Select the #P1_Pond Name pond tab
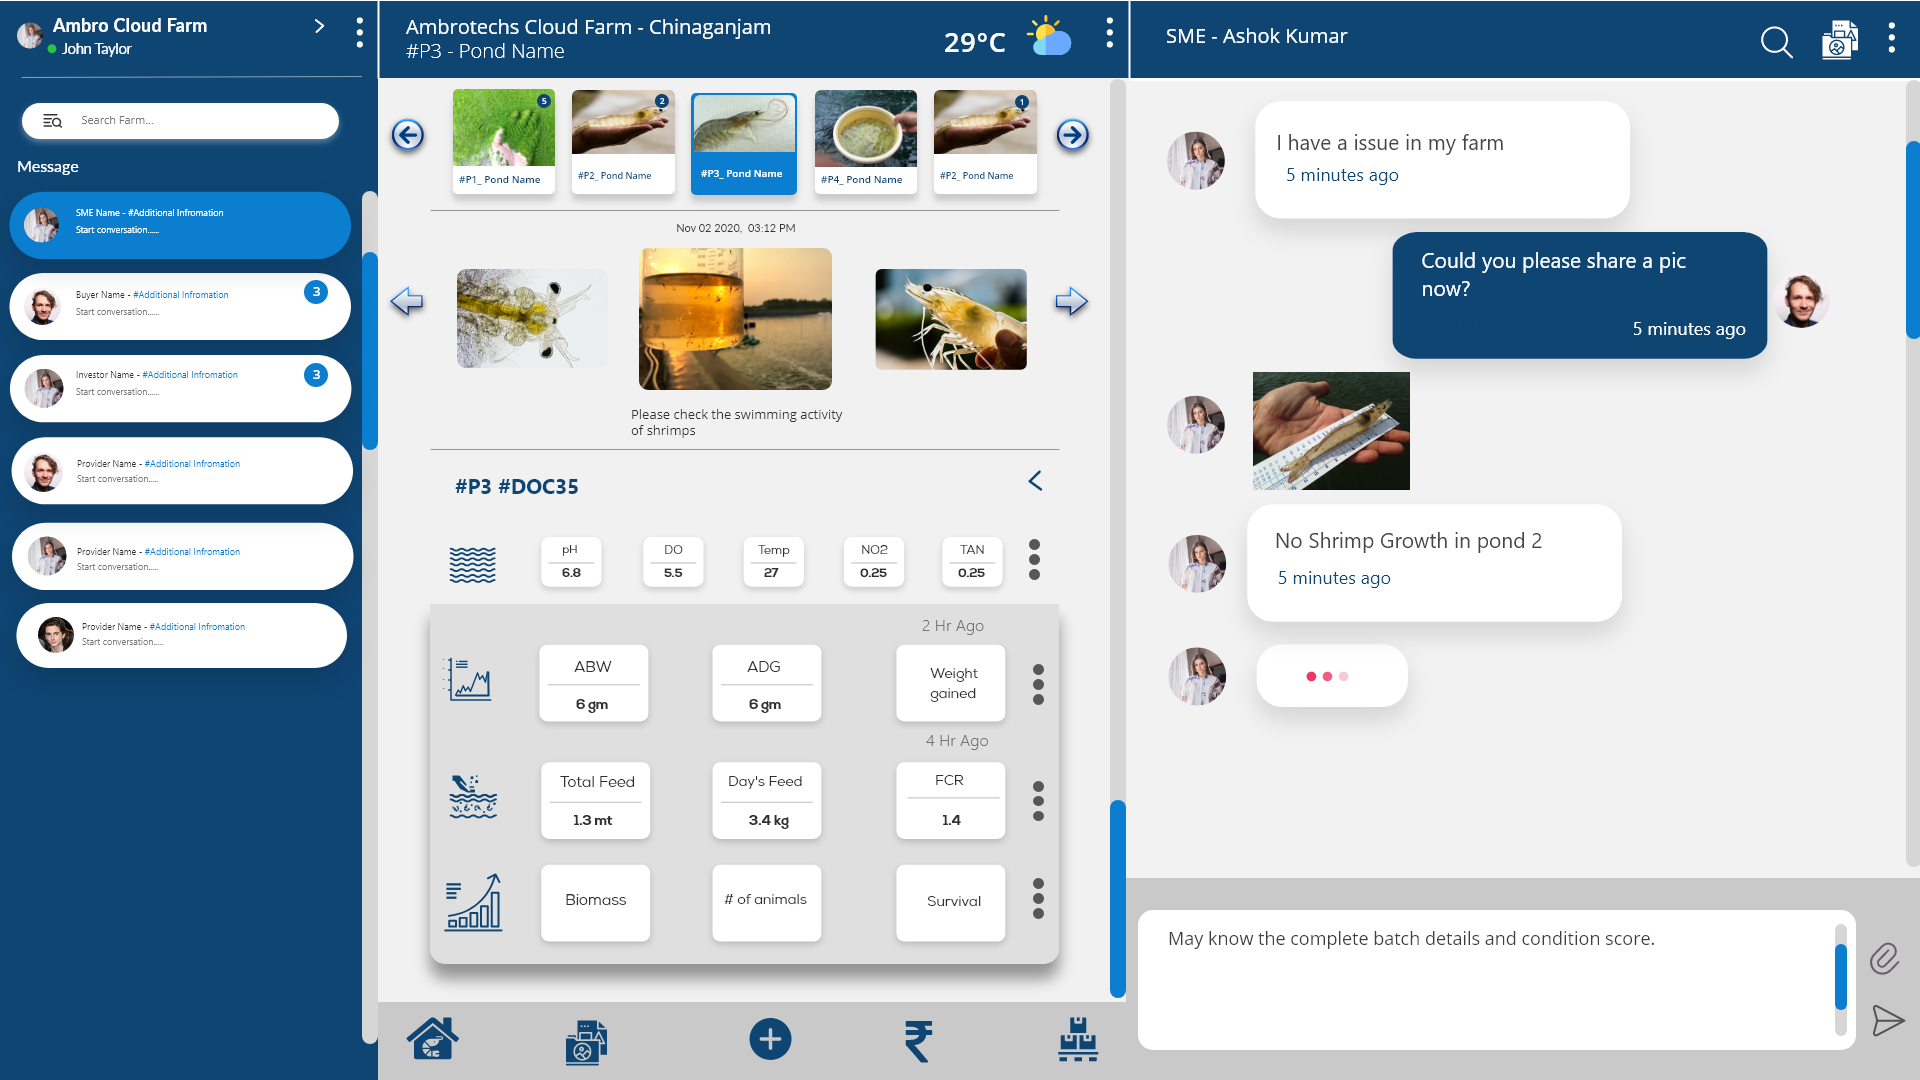 [x=503, y=140]
